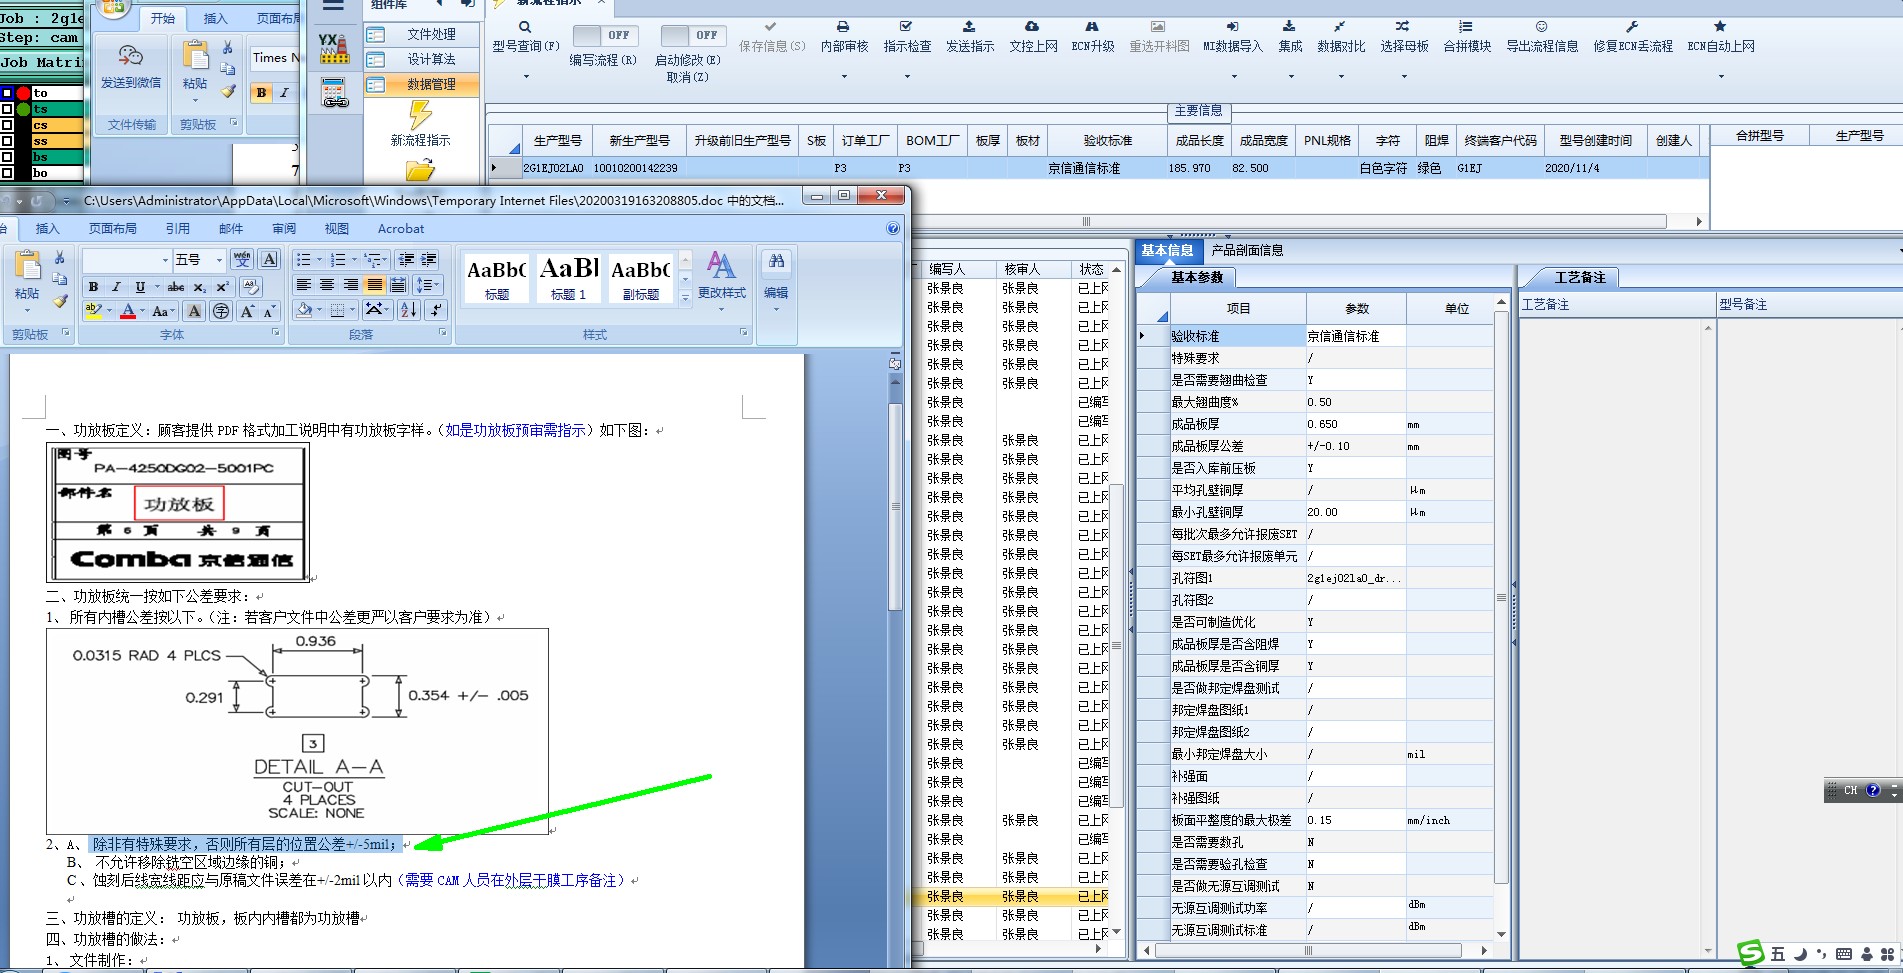Select the 基本信息 tab
The height and width of the screenshot is (973, 1903).
(x=1167, y=250)
